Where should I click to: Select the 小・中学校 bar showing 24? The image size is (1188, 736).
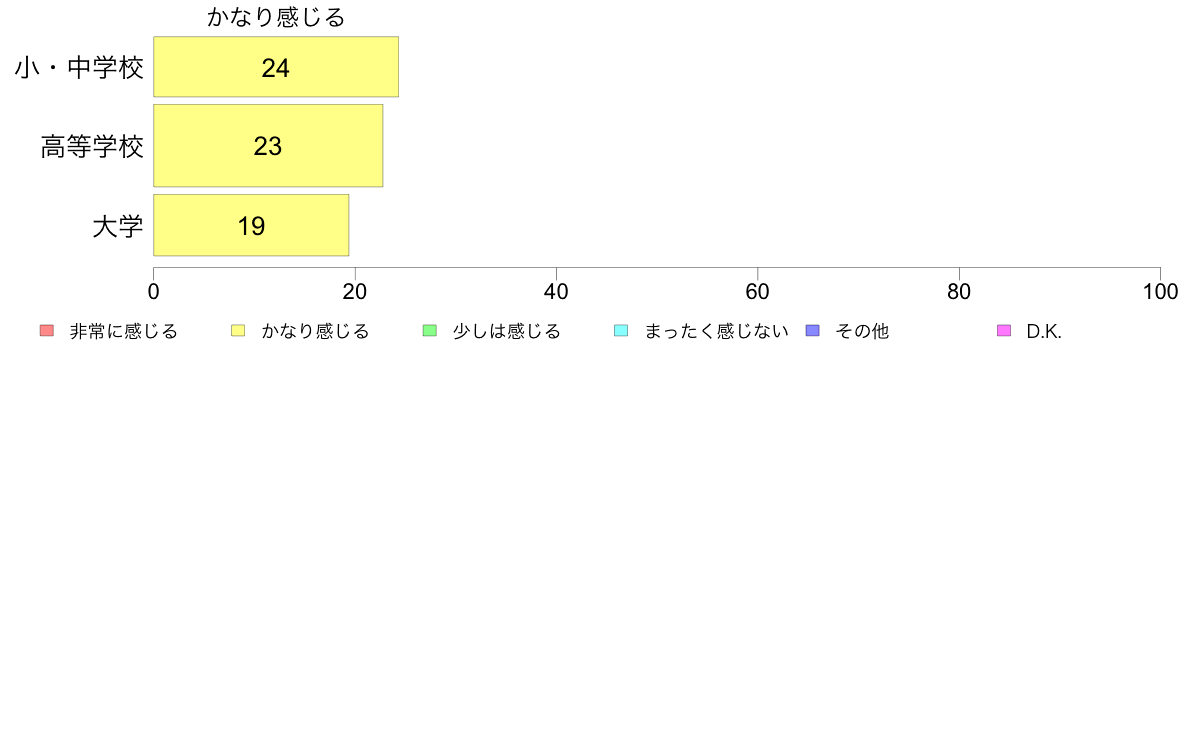pos(276,67)
